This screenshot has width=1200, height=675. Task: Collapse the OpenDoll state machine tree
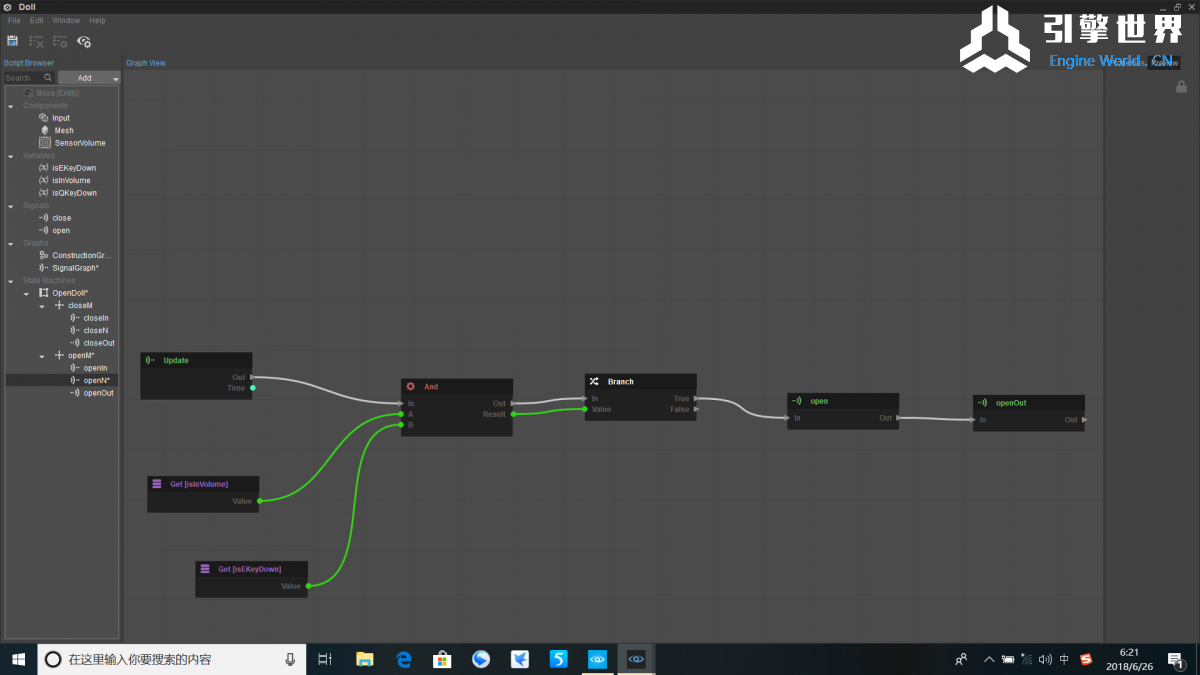[x=27, y=293]
